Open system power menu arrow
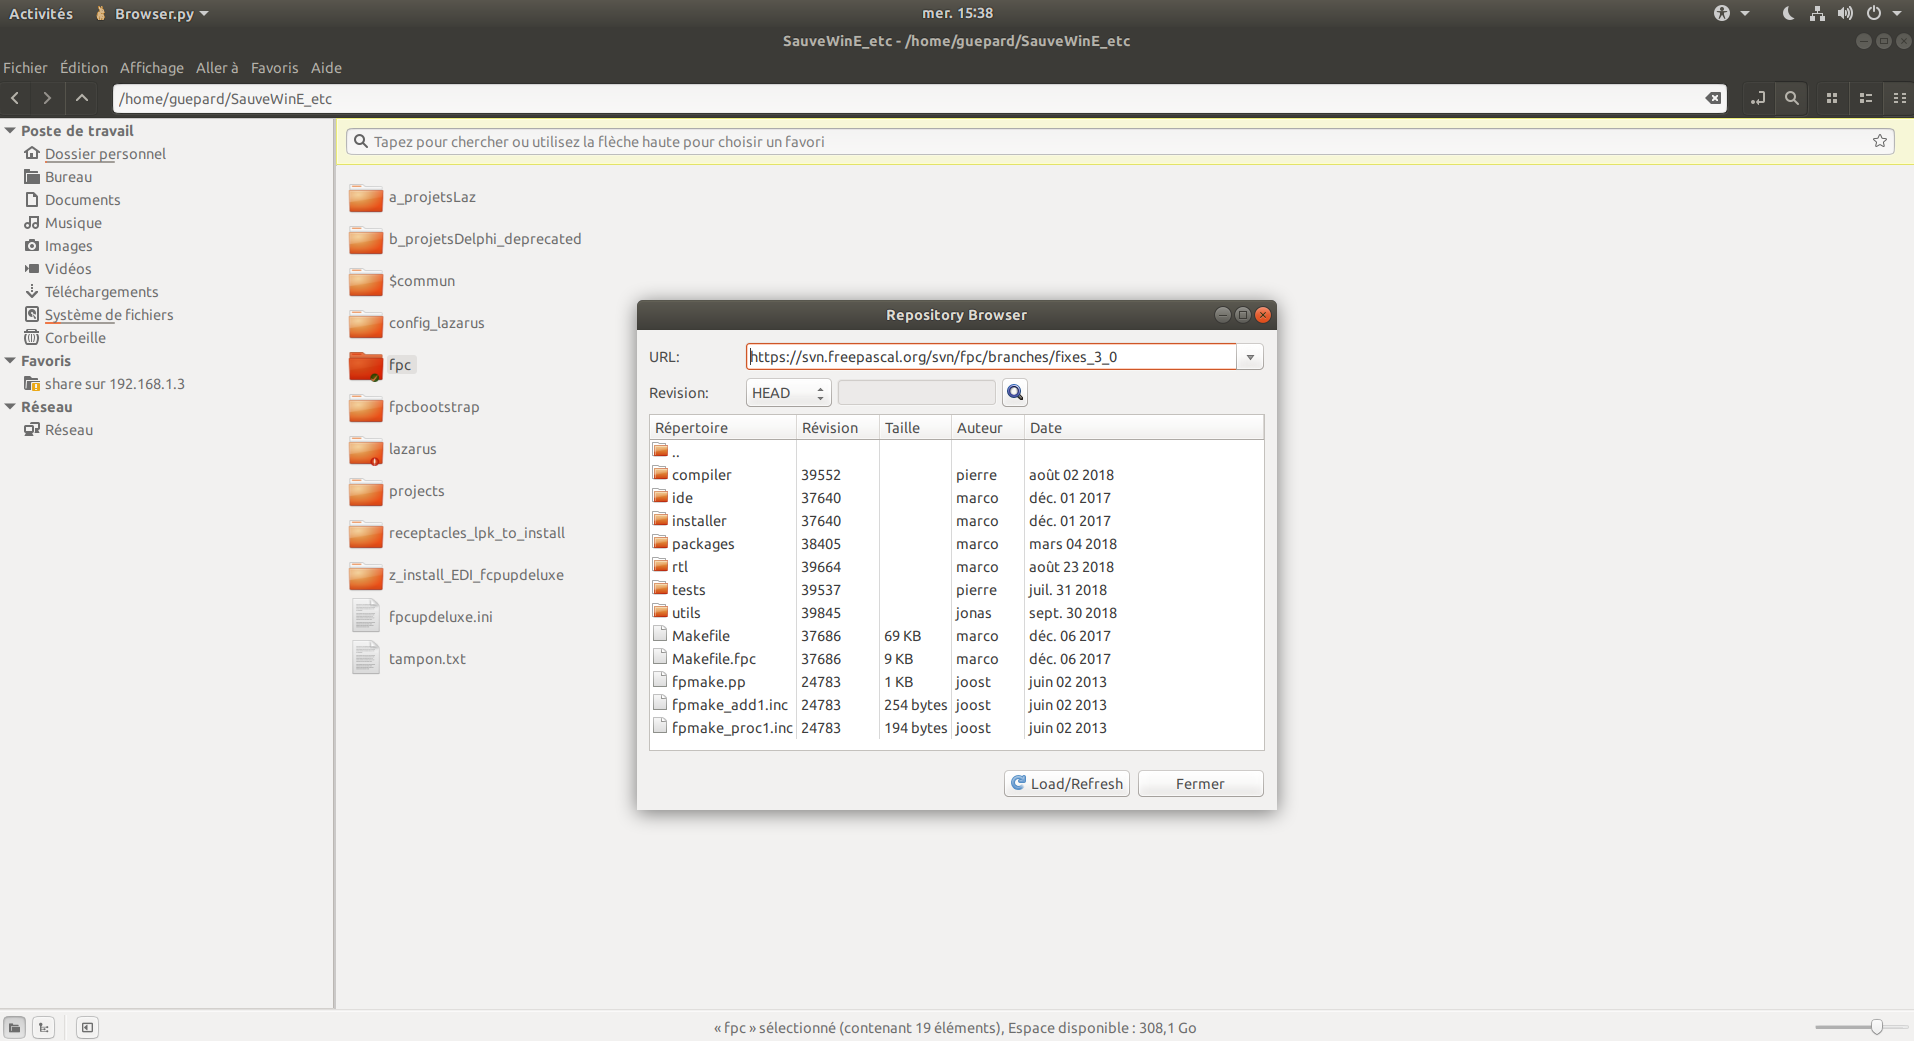Screen dimensions: 1914x1041 click(x=1897, y=13)
